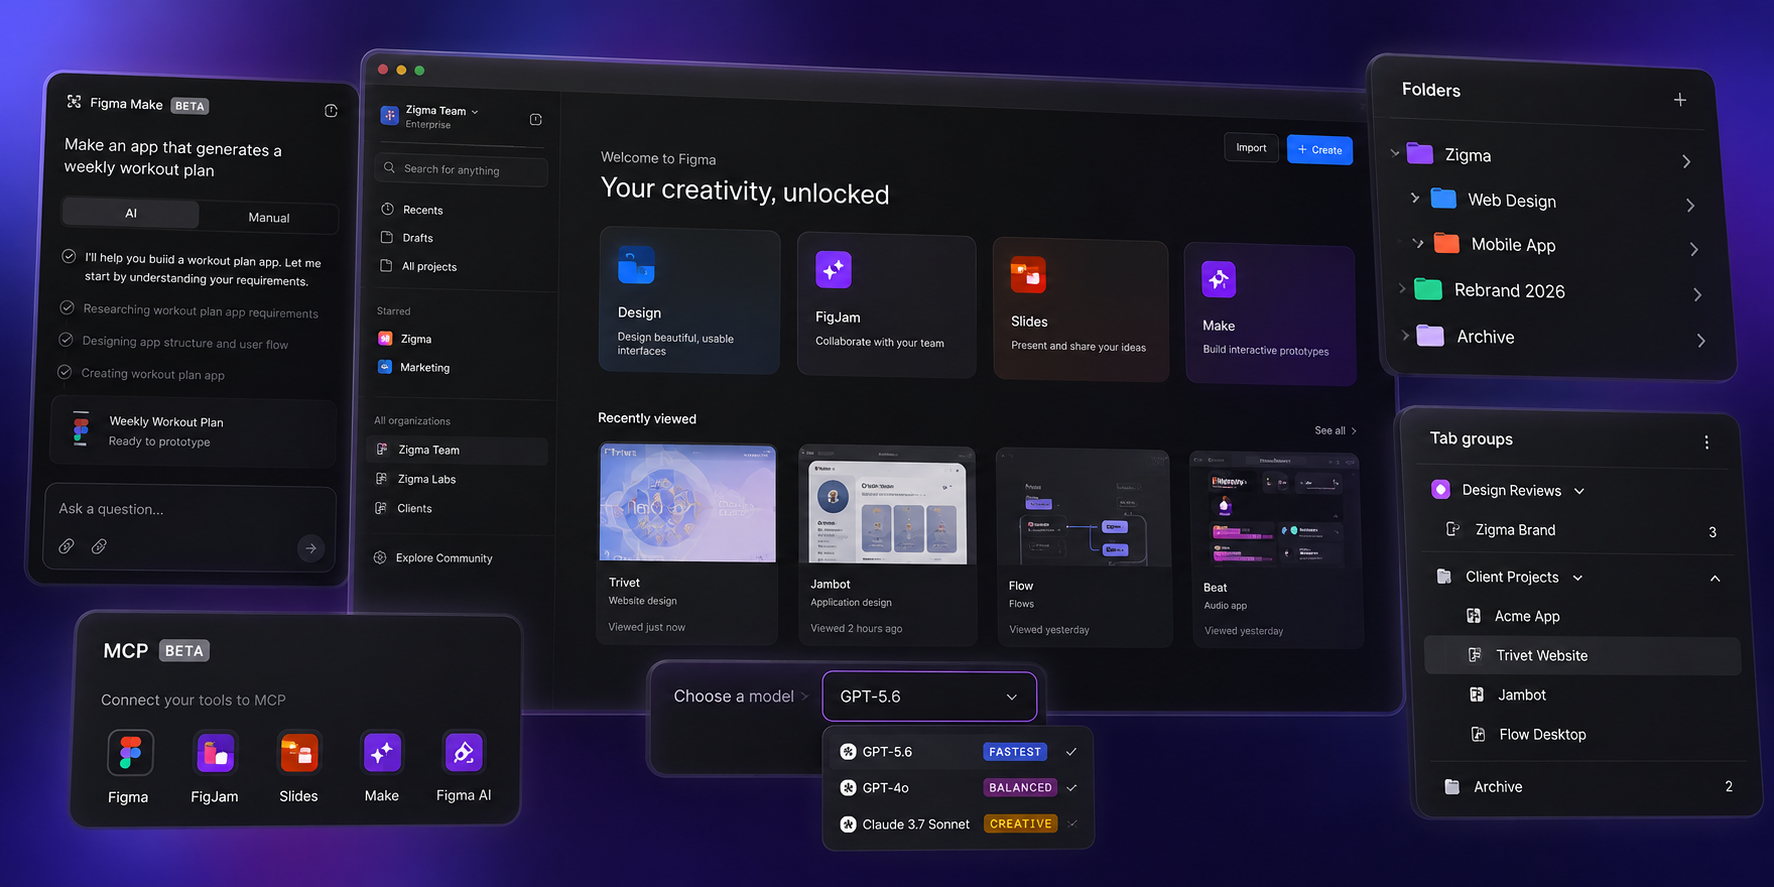Click the Search for anything field
Screen dimensions: 1774x887
(462, 170)
